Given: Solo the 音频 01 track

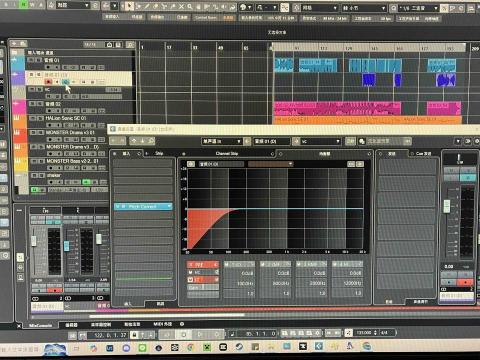Looking at the screenshot, I should [38, 60].
